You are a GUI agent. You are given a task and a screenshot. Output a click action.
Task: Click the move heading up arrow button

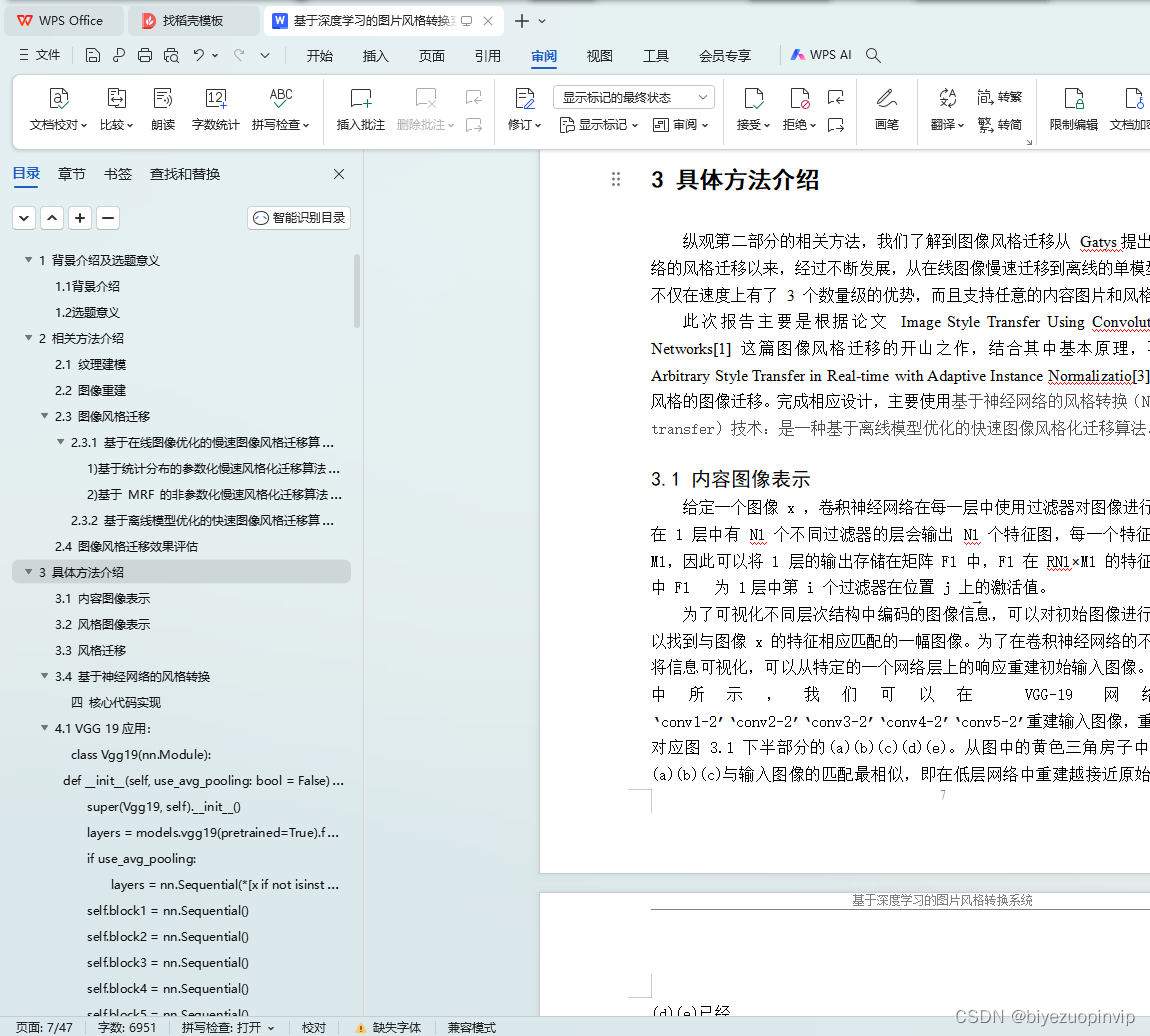point(52,218)
